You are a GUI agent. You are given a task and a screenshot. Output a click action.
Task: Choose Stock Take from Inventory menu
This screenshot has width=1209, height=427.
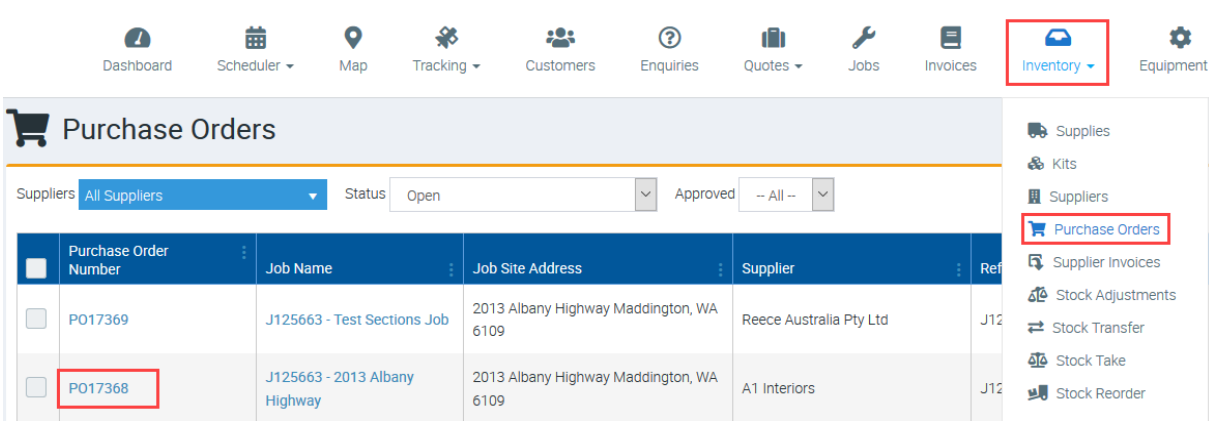coord(1090,360)
